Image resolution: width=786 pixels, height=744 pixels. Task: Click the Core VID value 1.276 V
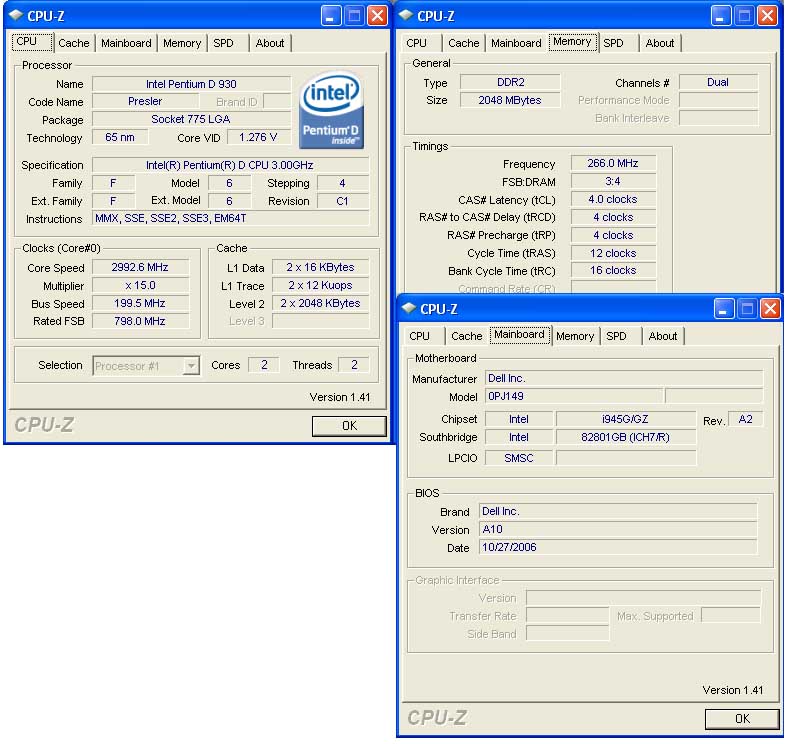click(259, 137)
